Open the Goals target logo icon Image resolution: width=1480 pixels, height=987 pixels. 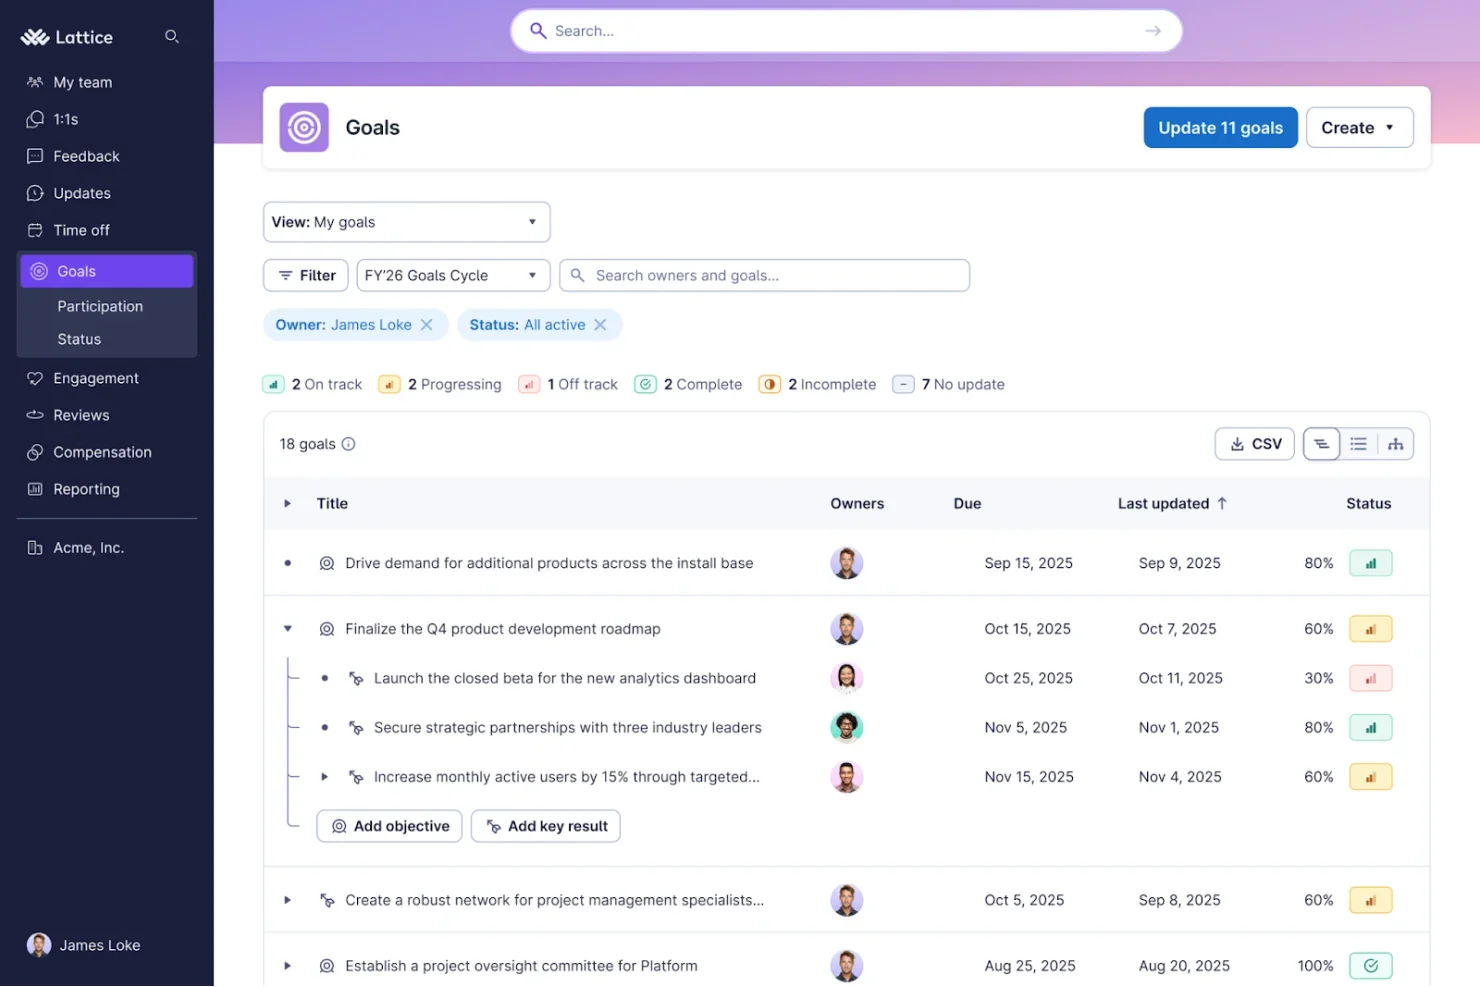point(304,128)
